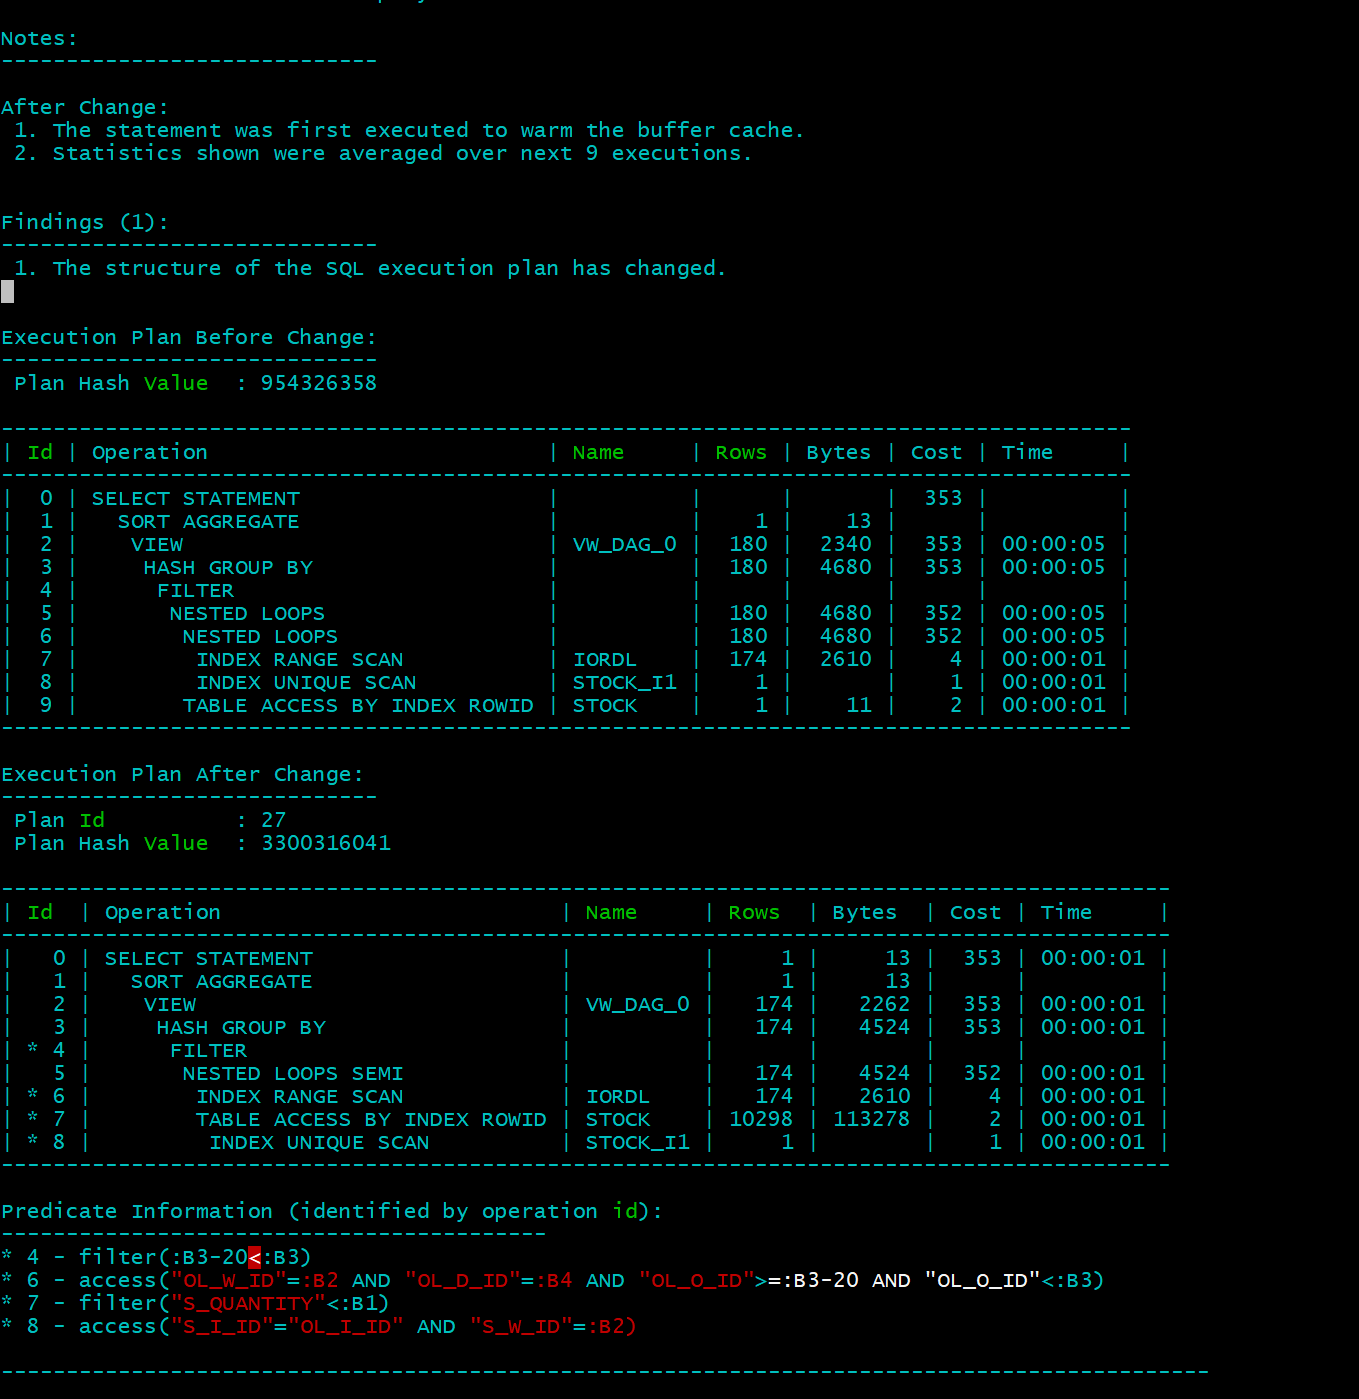Click the gray cursor block below the findings

(7, 292)
